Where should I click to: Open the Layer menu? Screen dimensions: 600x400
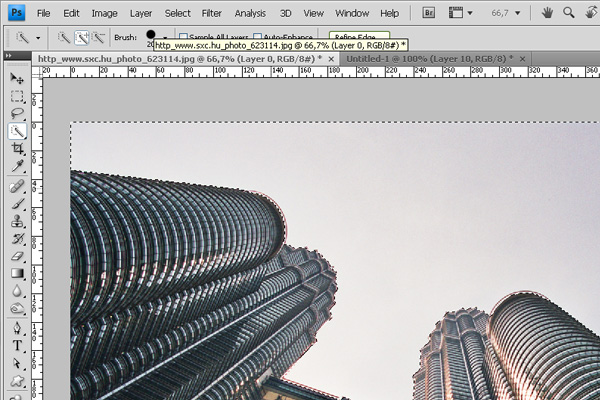(141, 13)
